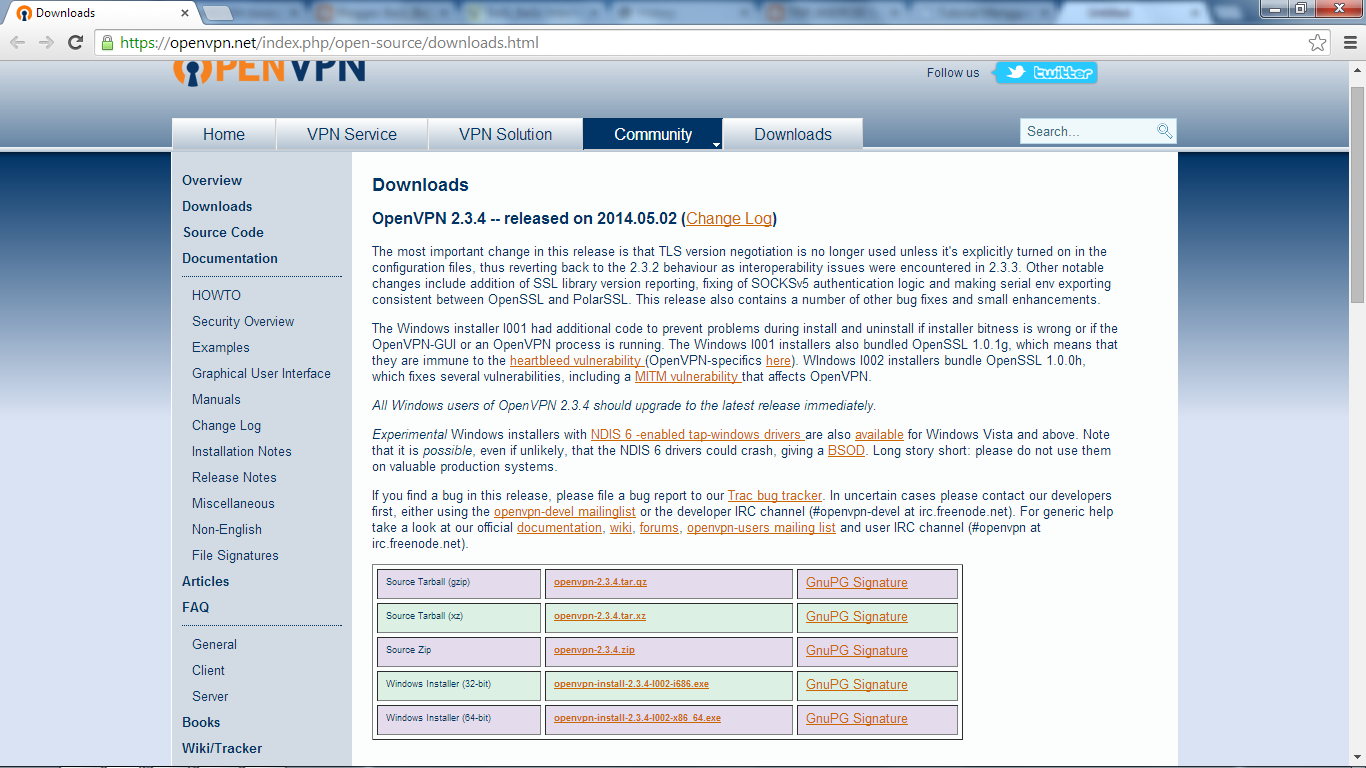1366x768 pixels.
Task: Click the search magnifier icon
Action: coord(1164,131)
